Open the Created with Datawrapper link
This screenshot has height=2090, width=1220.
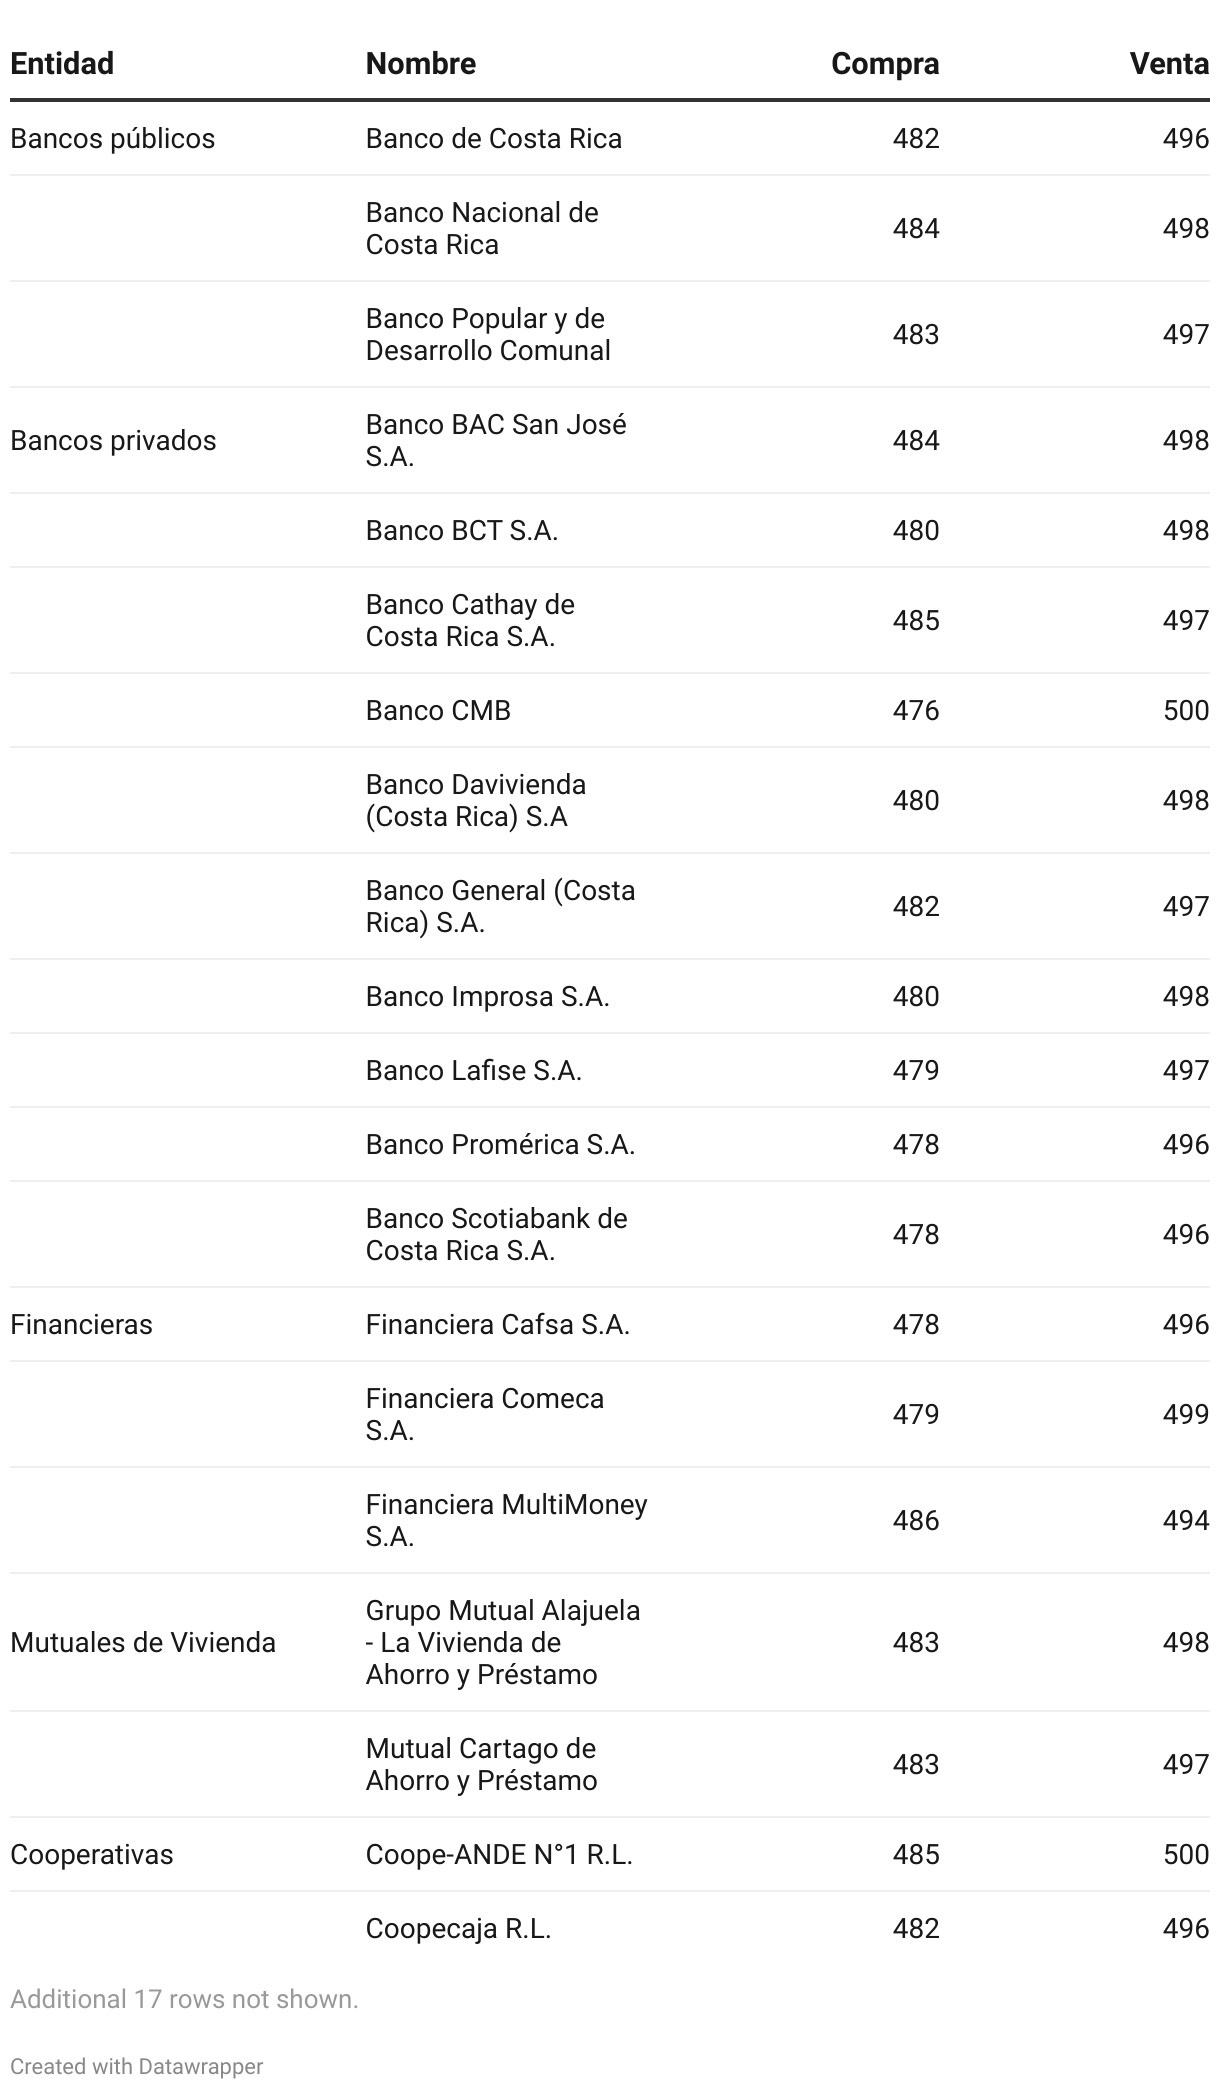pos(137,2066)
